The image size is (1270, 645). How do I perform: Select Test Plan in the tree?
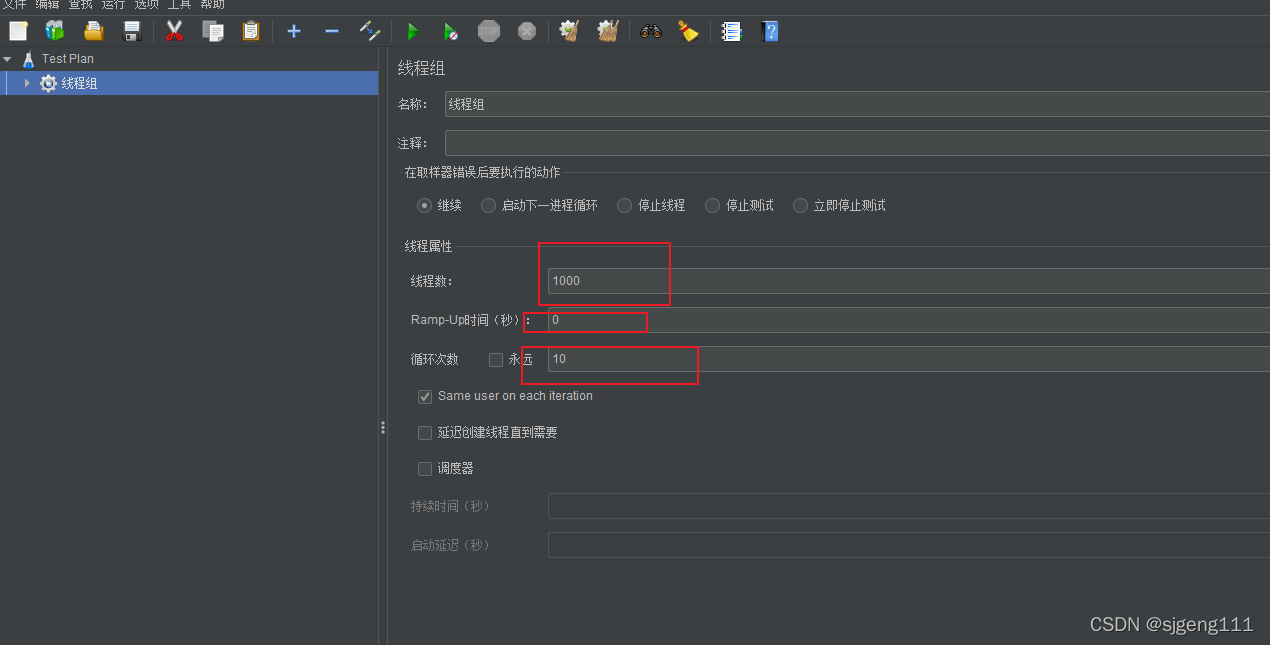(68, 59)
